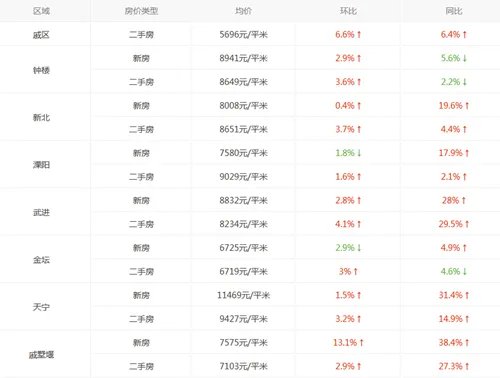Click the 0.4% 环比 value

pos(348,105)
